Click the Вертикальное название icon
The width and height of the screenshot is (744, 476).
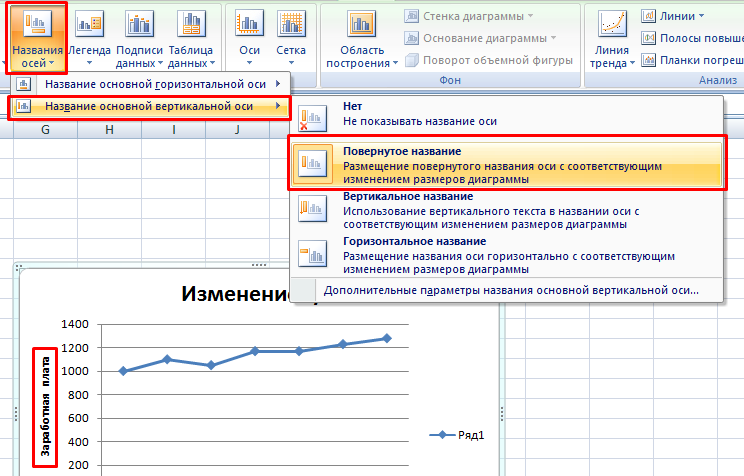click(x=312, y=208)
